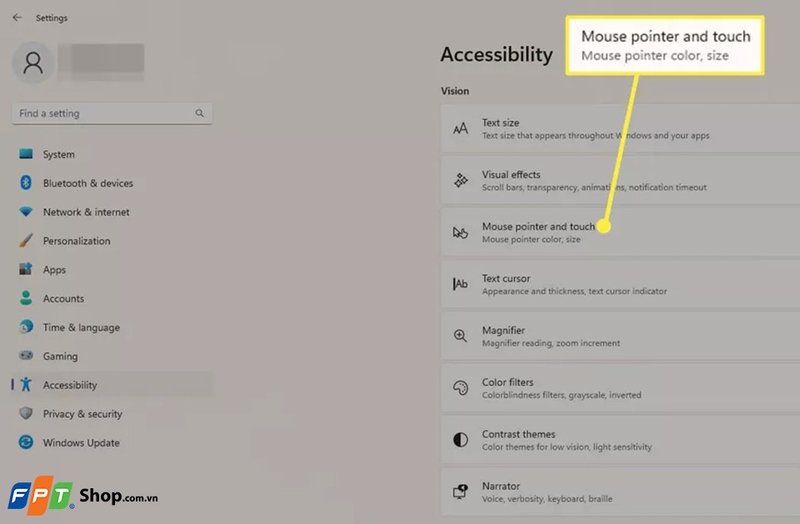Open the Narrator setting
800x524 pixels.
click(x=620, y=492)
